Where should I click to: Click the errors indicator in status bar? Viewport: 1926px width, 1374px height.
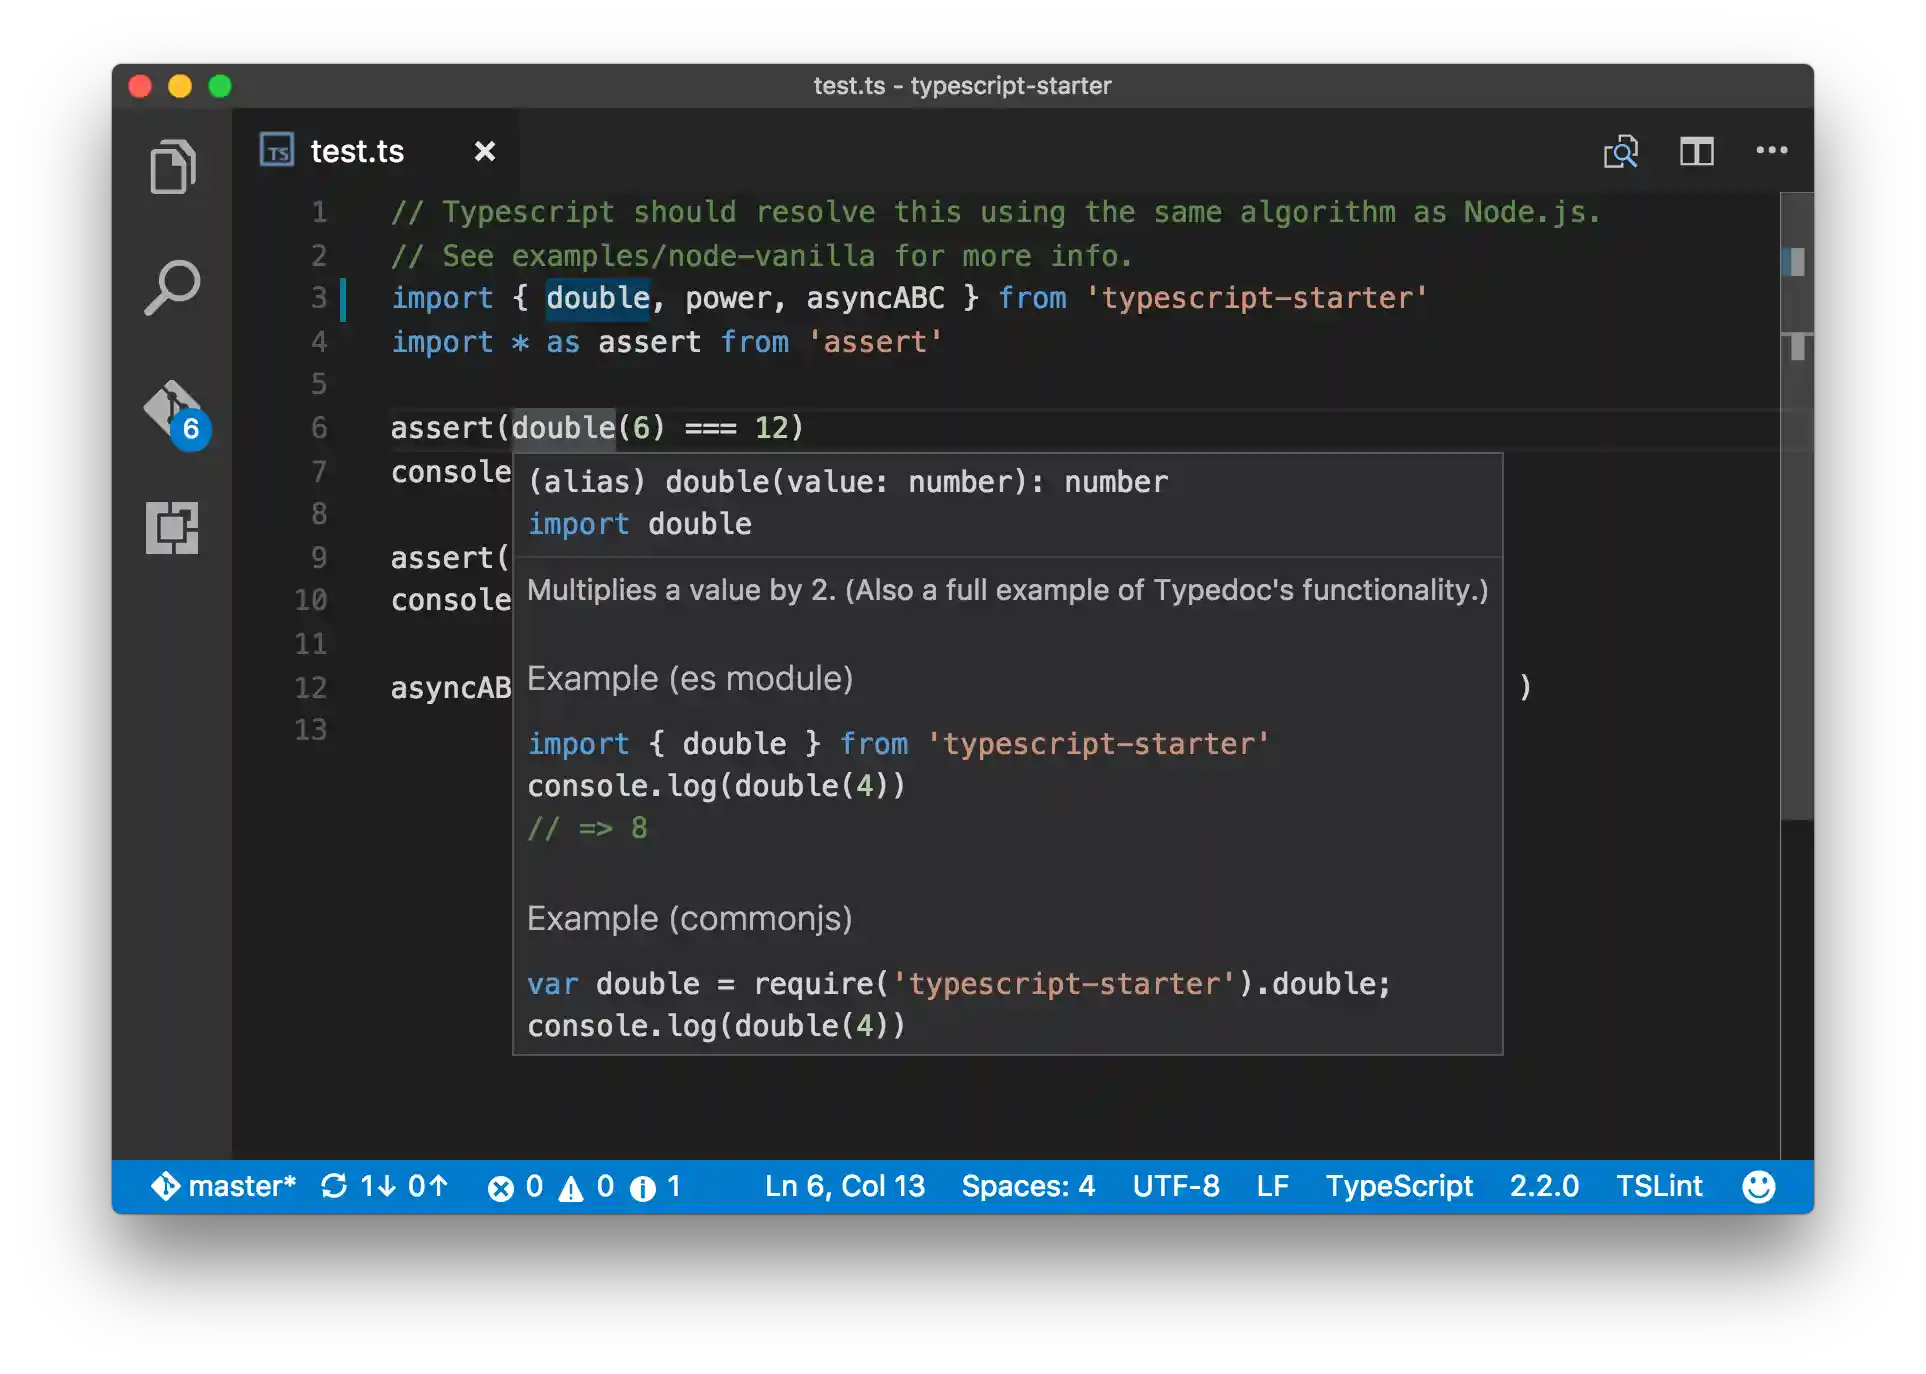[516, 1186]
